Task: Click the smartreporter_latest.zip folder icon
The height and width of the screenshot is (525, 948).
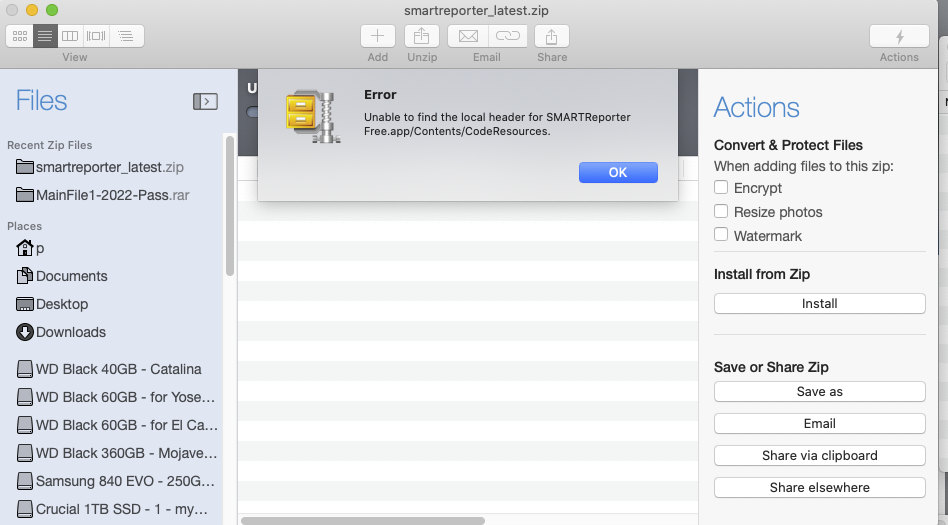Action: pos(25,166)
